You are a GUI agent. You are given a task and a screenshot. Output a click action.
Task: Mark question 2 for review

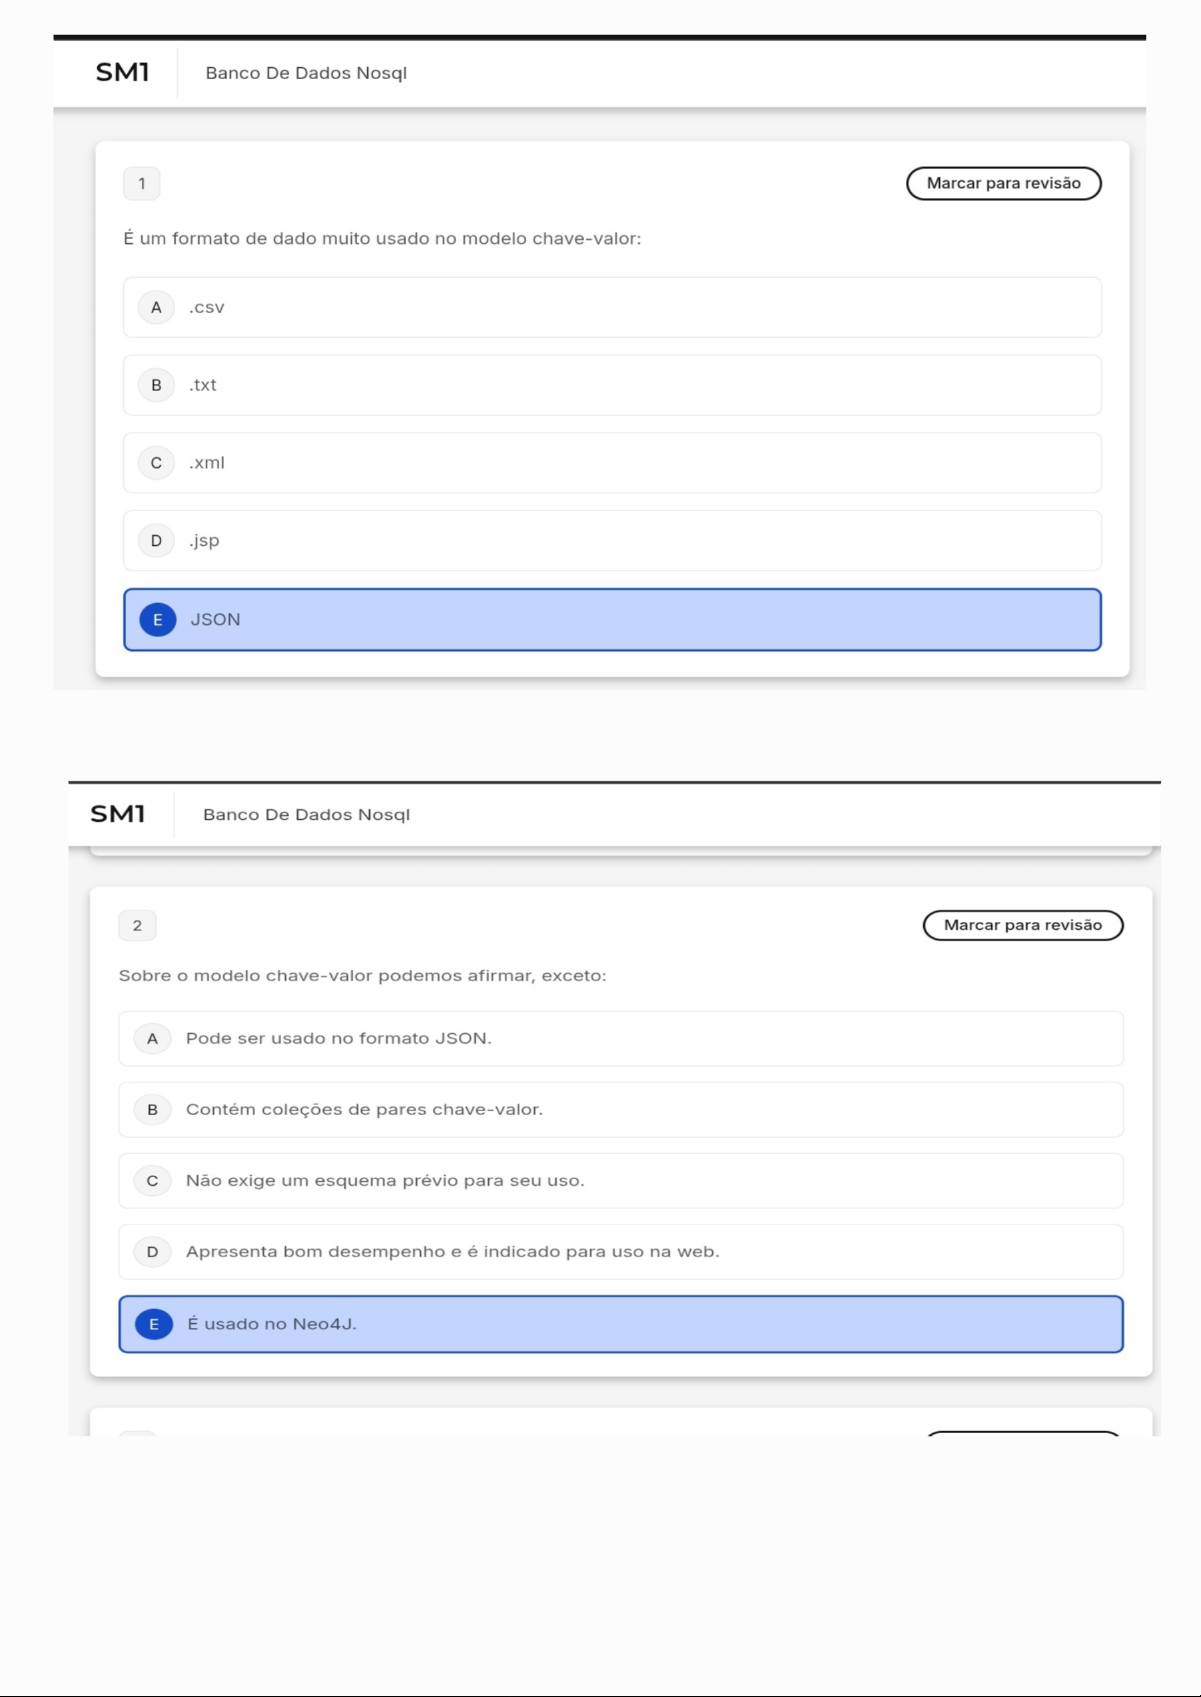point(1022,925)
